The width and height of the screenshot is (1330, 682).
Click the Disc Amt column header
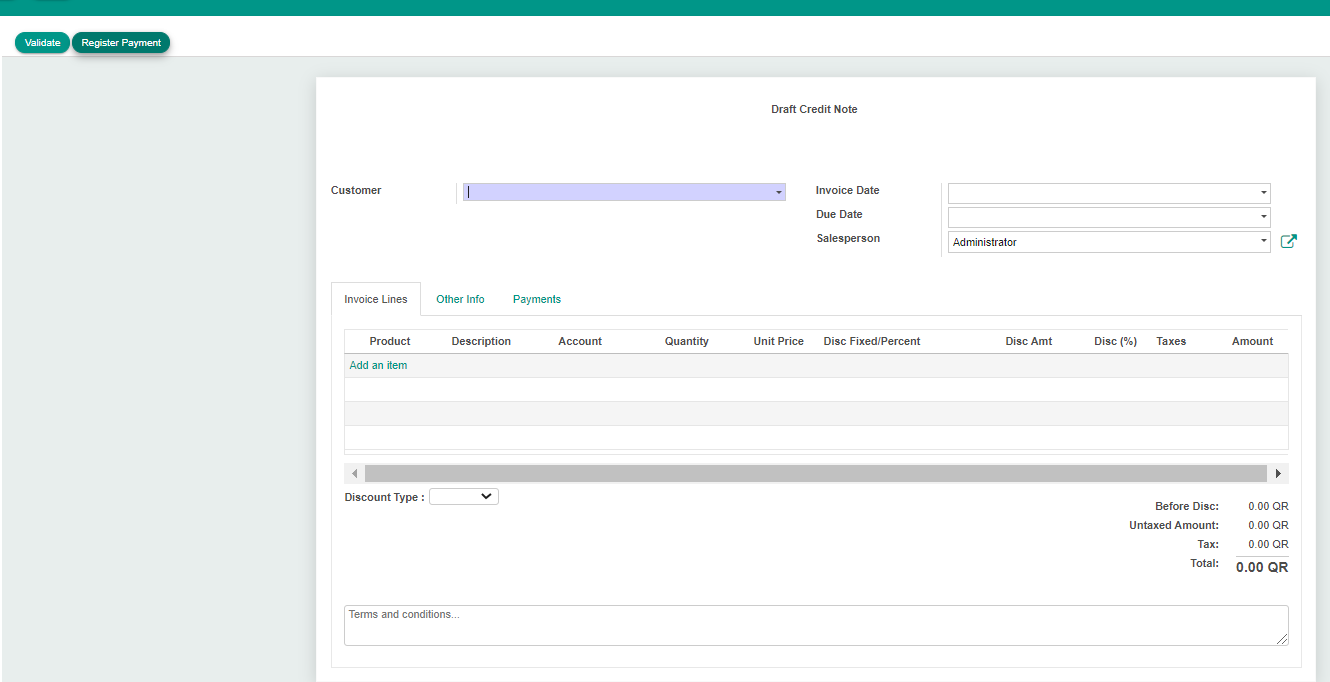(x=1029, y=341)
